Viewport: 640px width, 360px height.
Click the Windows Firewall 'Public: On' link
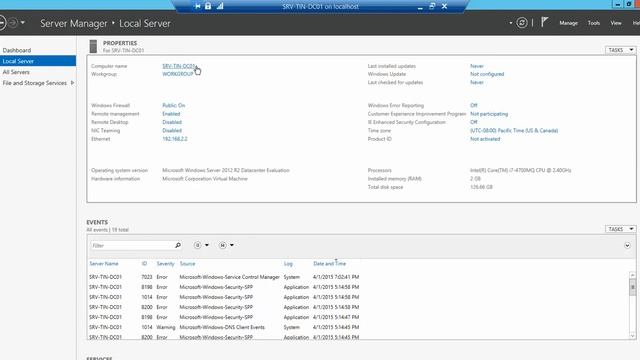click(x=173, y=105)
